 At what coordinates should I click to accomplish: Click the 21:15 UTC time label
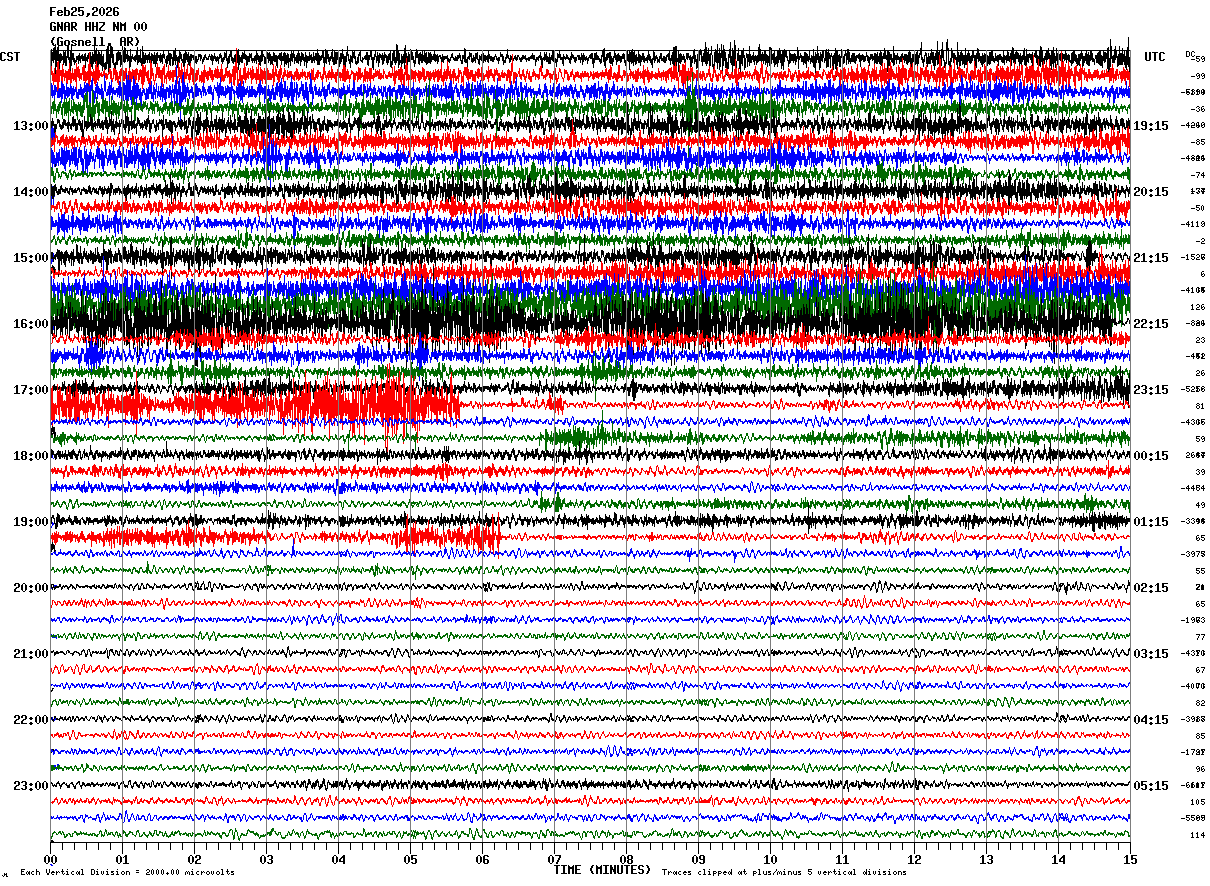[x=1151, y=258]
